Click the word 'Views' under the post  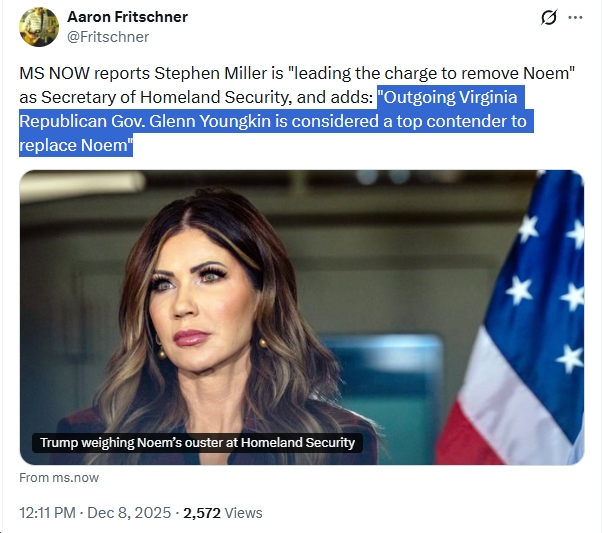244,513
